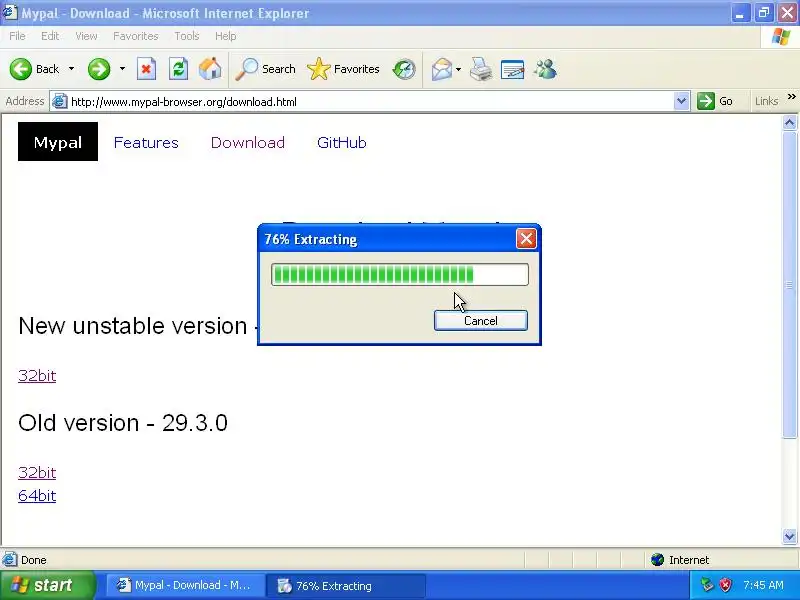Open the Windows Start menu
This screenshot has height=600, width=800.
[x=48, y=585]
